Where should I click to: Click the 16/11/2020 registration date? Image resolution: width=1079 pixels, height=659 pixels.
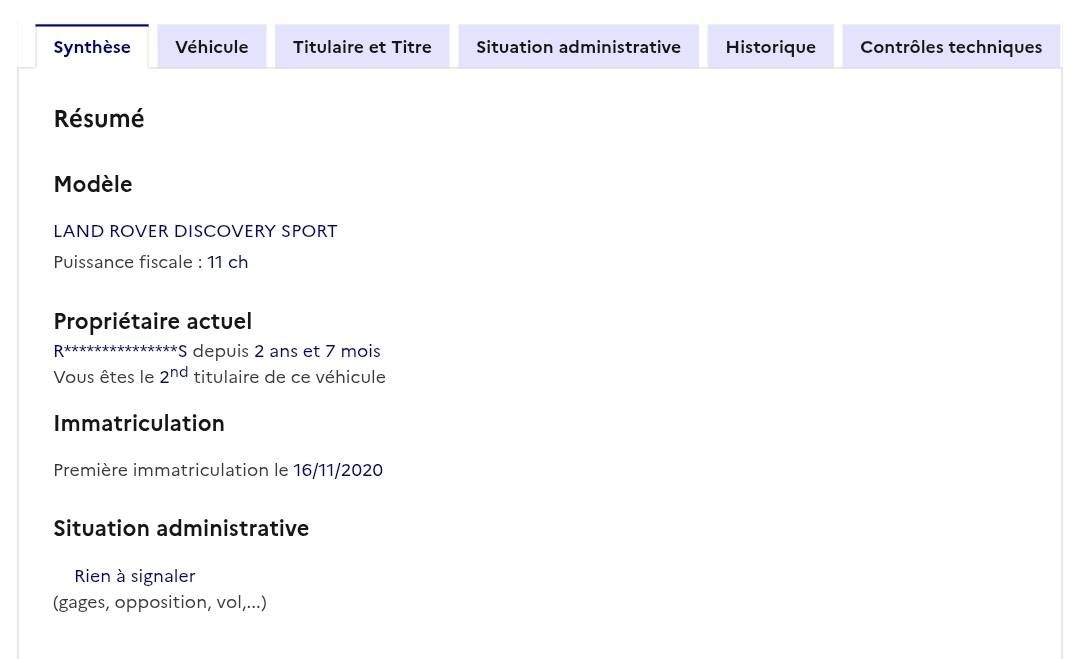coord(338,470)
